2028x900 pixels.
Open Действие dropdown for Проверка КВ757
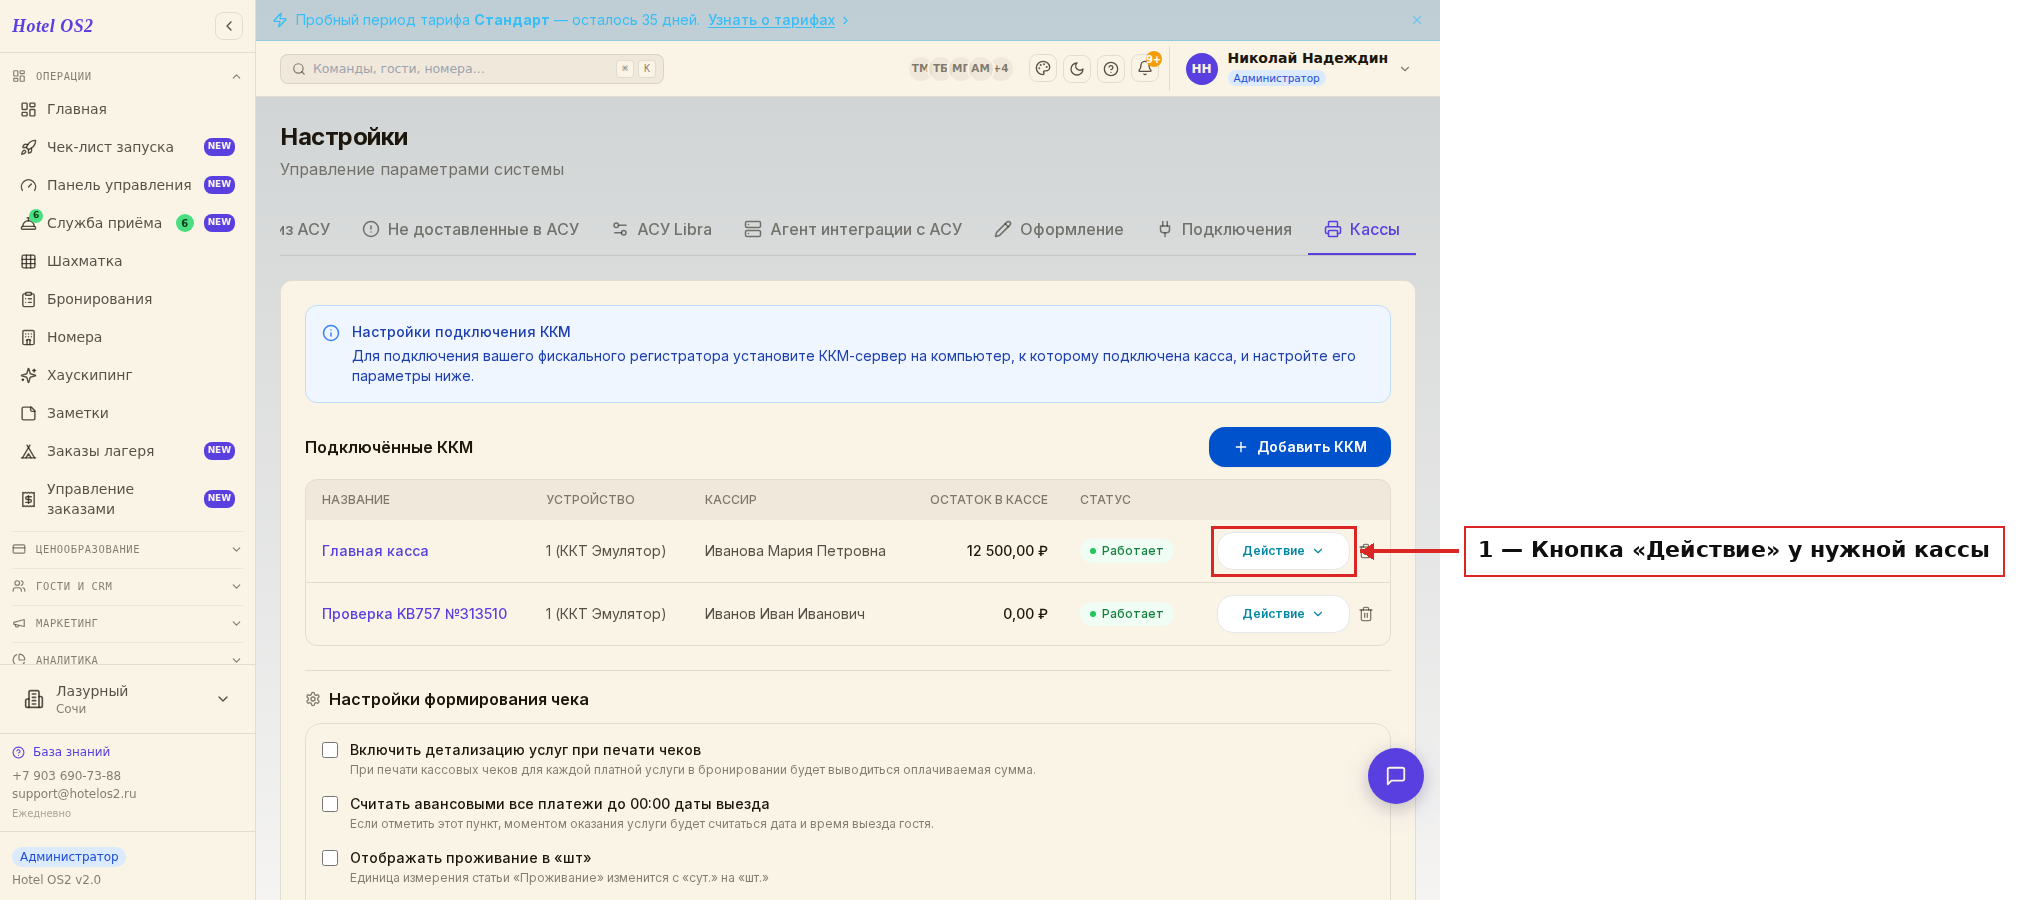1282,614
